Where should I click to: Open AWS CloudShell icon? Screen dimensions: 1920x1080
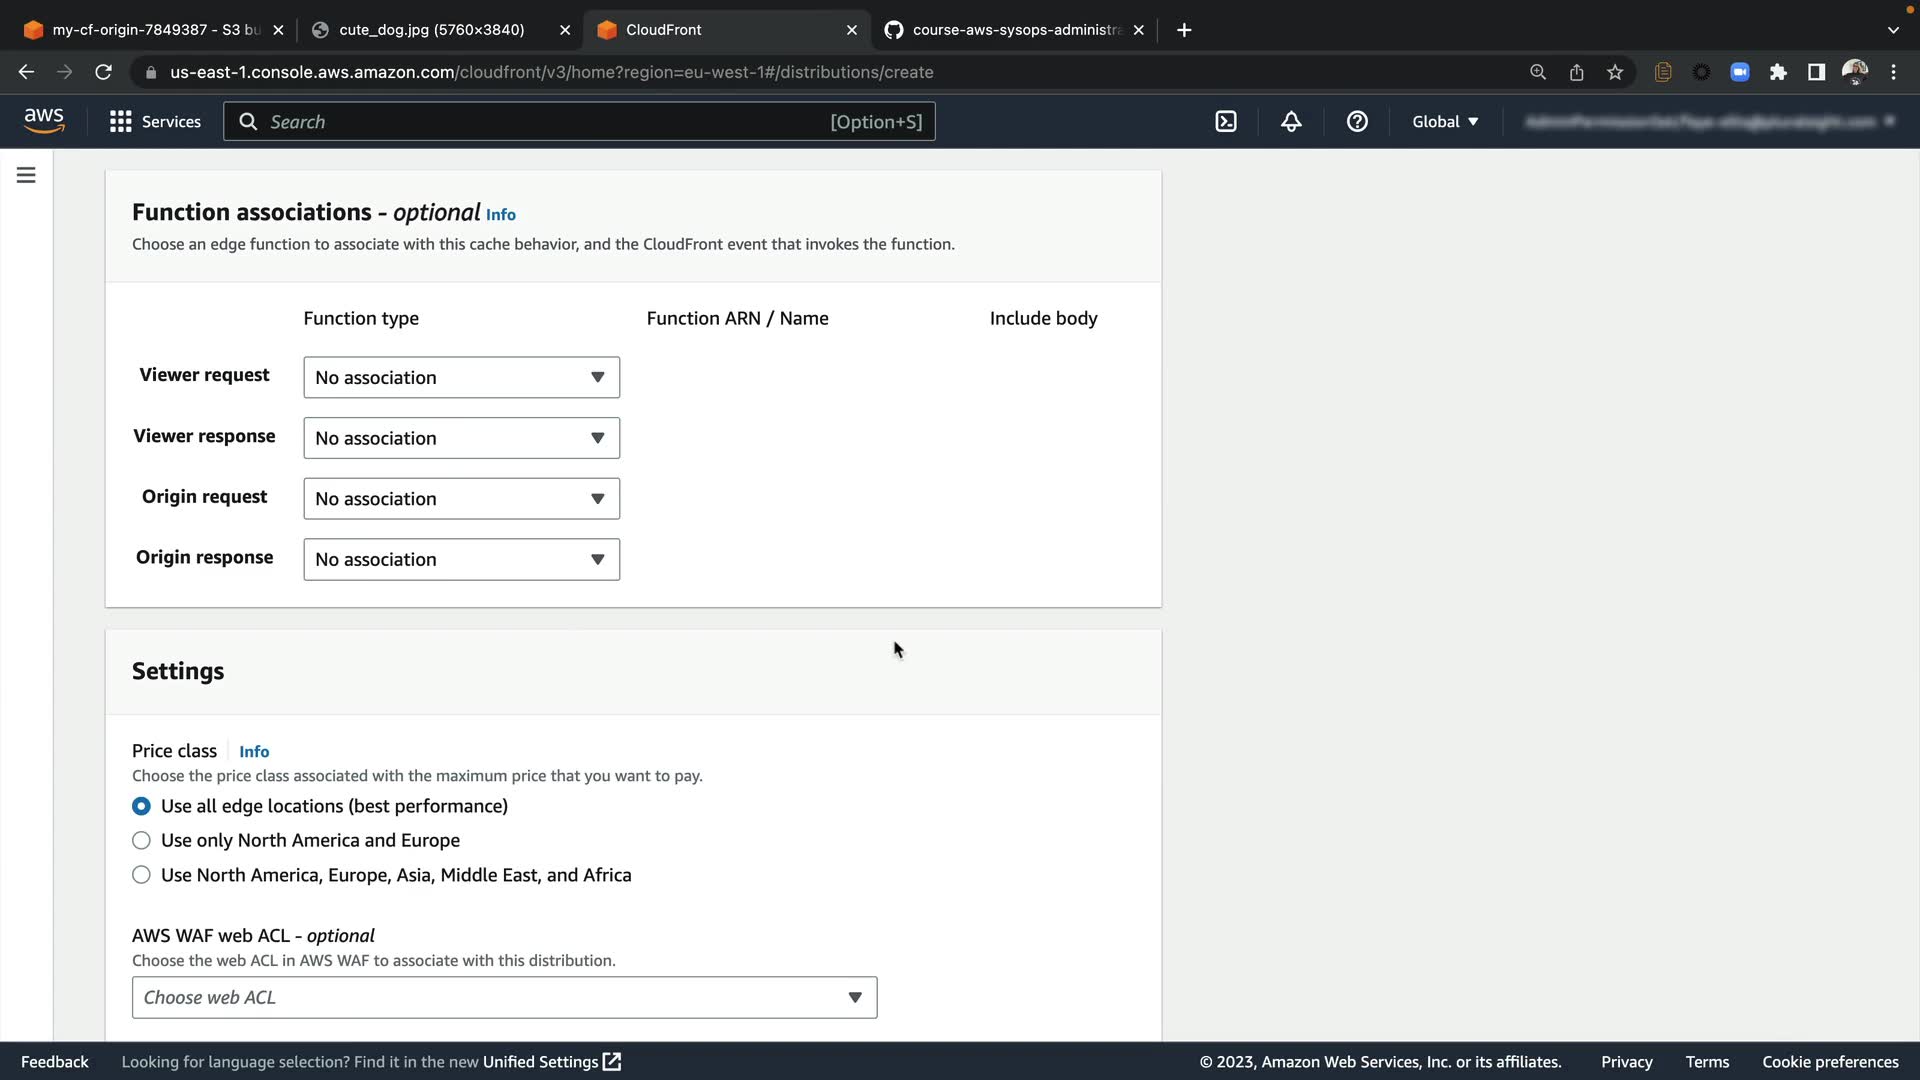[x=1226, y=122]
